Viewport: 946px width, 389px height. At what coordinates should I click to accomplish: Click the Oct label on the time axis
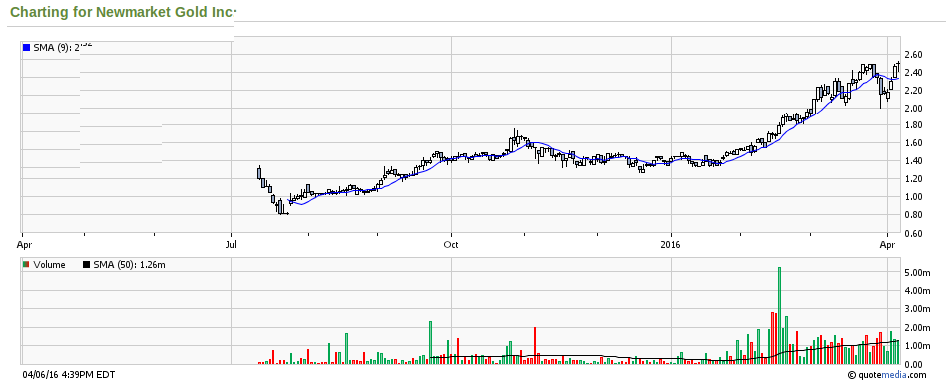451,245
